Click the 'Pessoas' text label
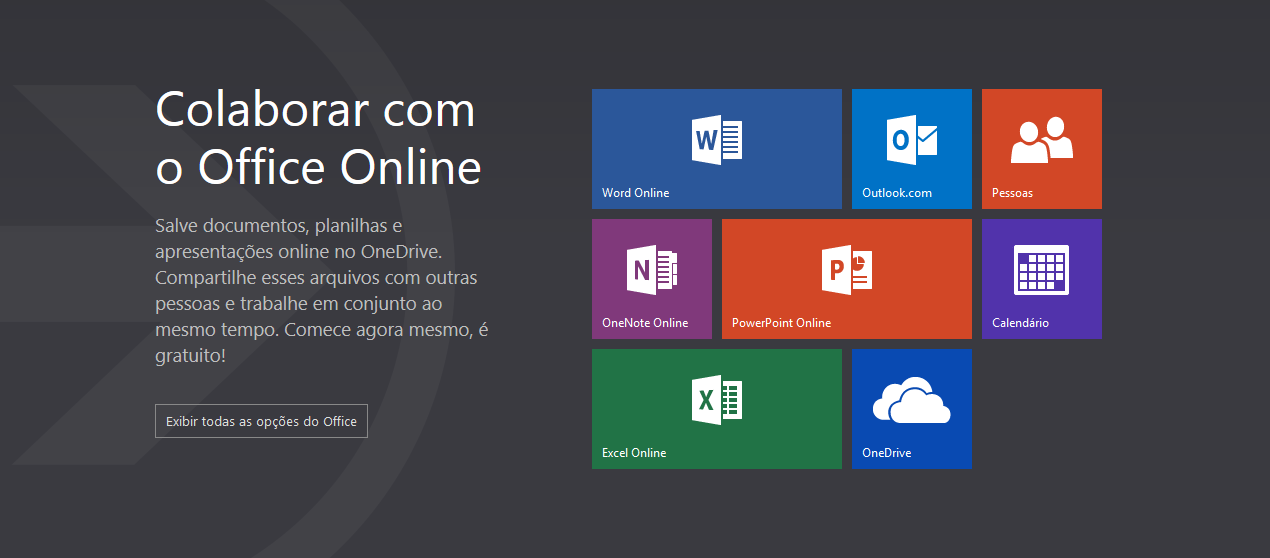 [x=1012, y=193]
